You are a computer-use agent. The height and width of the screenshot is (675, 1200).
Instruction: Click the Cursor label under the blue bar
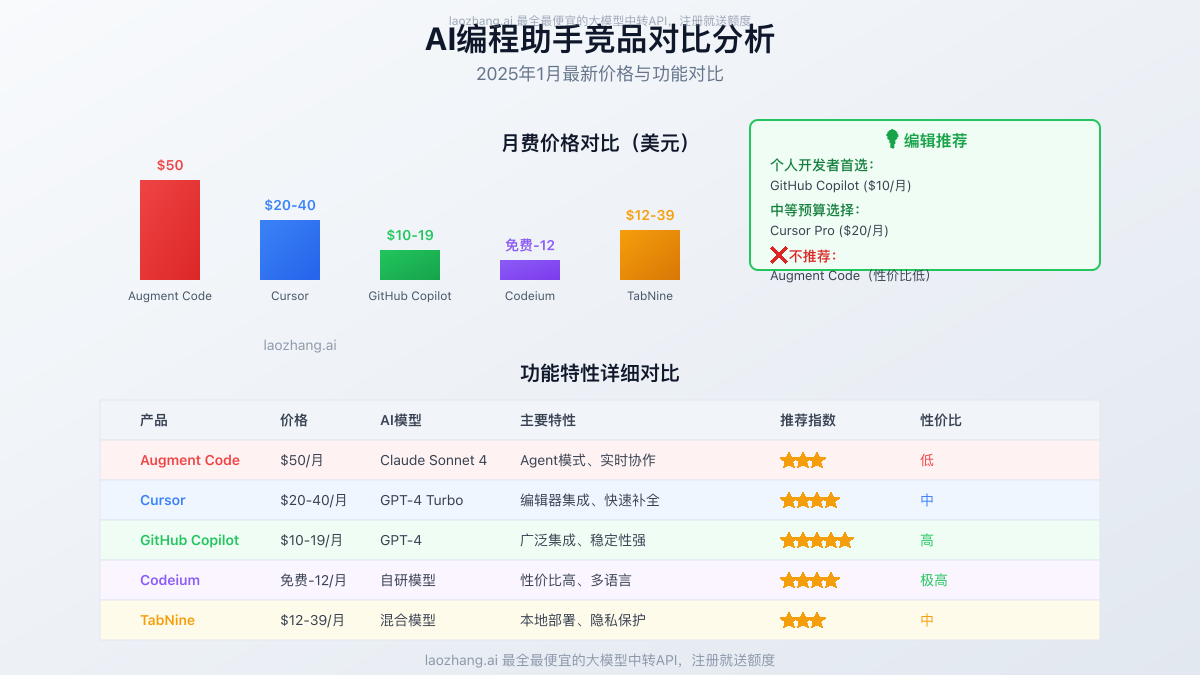tap(290, 296)
